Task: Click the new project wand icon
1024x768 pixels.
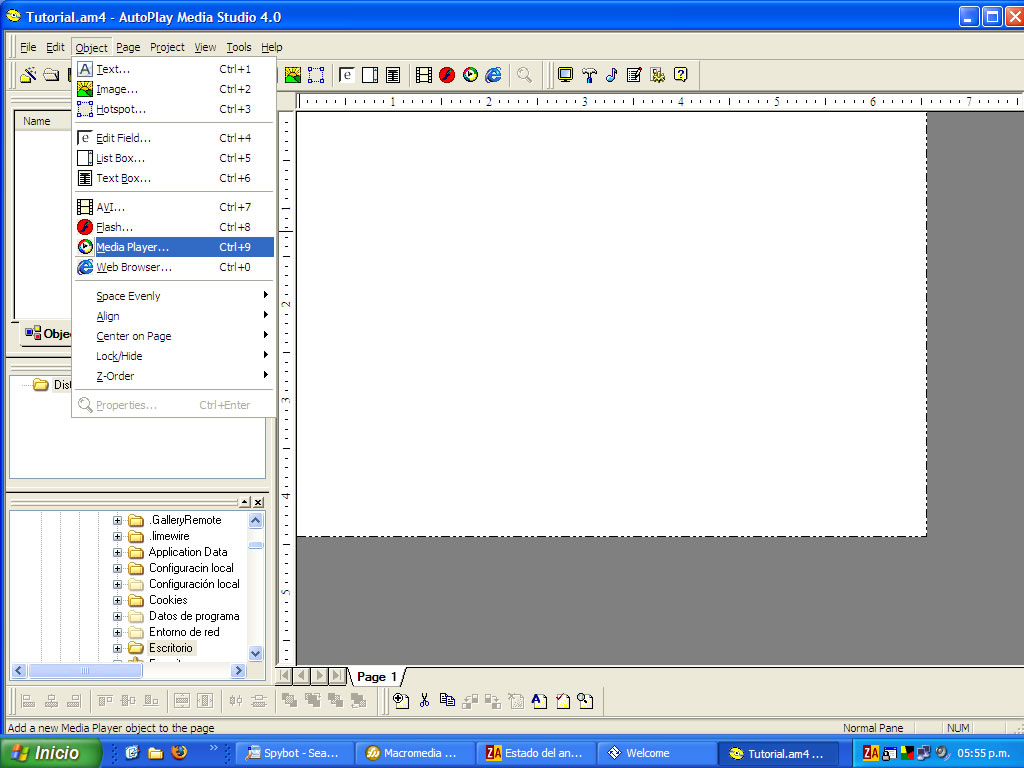Action: (x=28, y=75)
